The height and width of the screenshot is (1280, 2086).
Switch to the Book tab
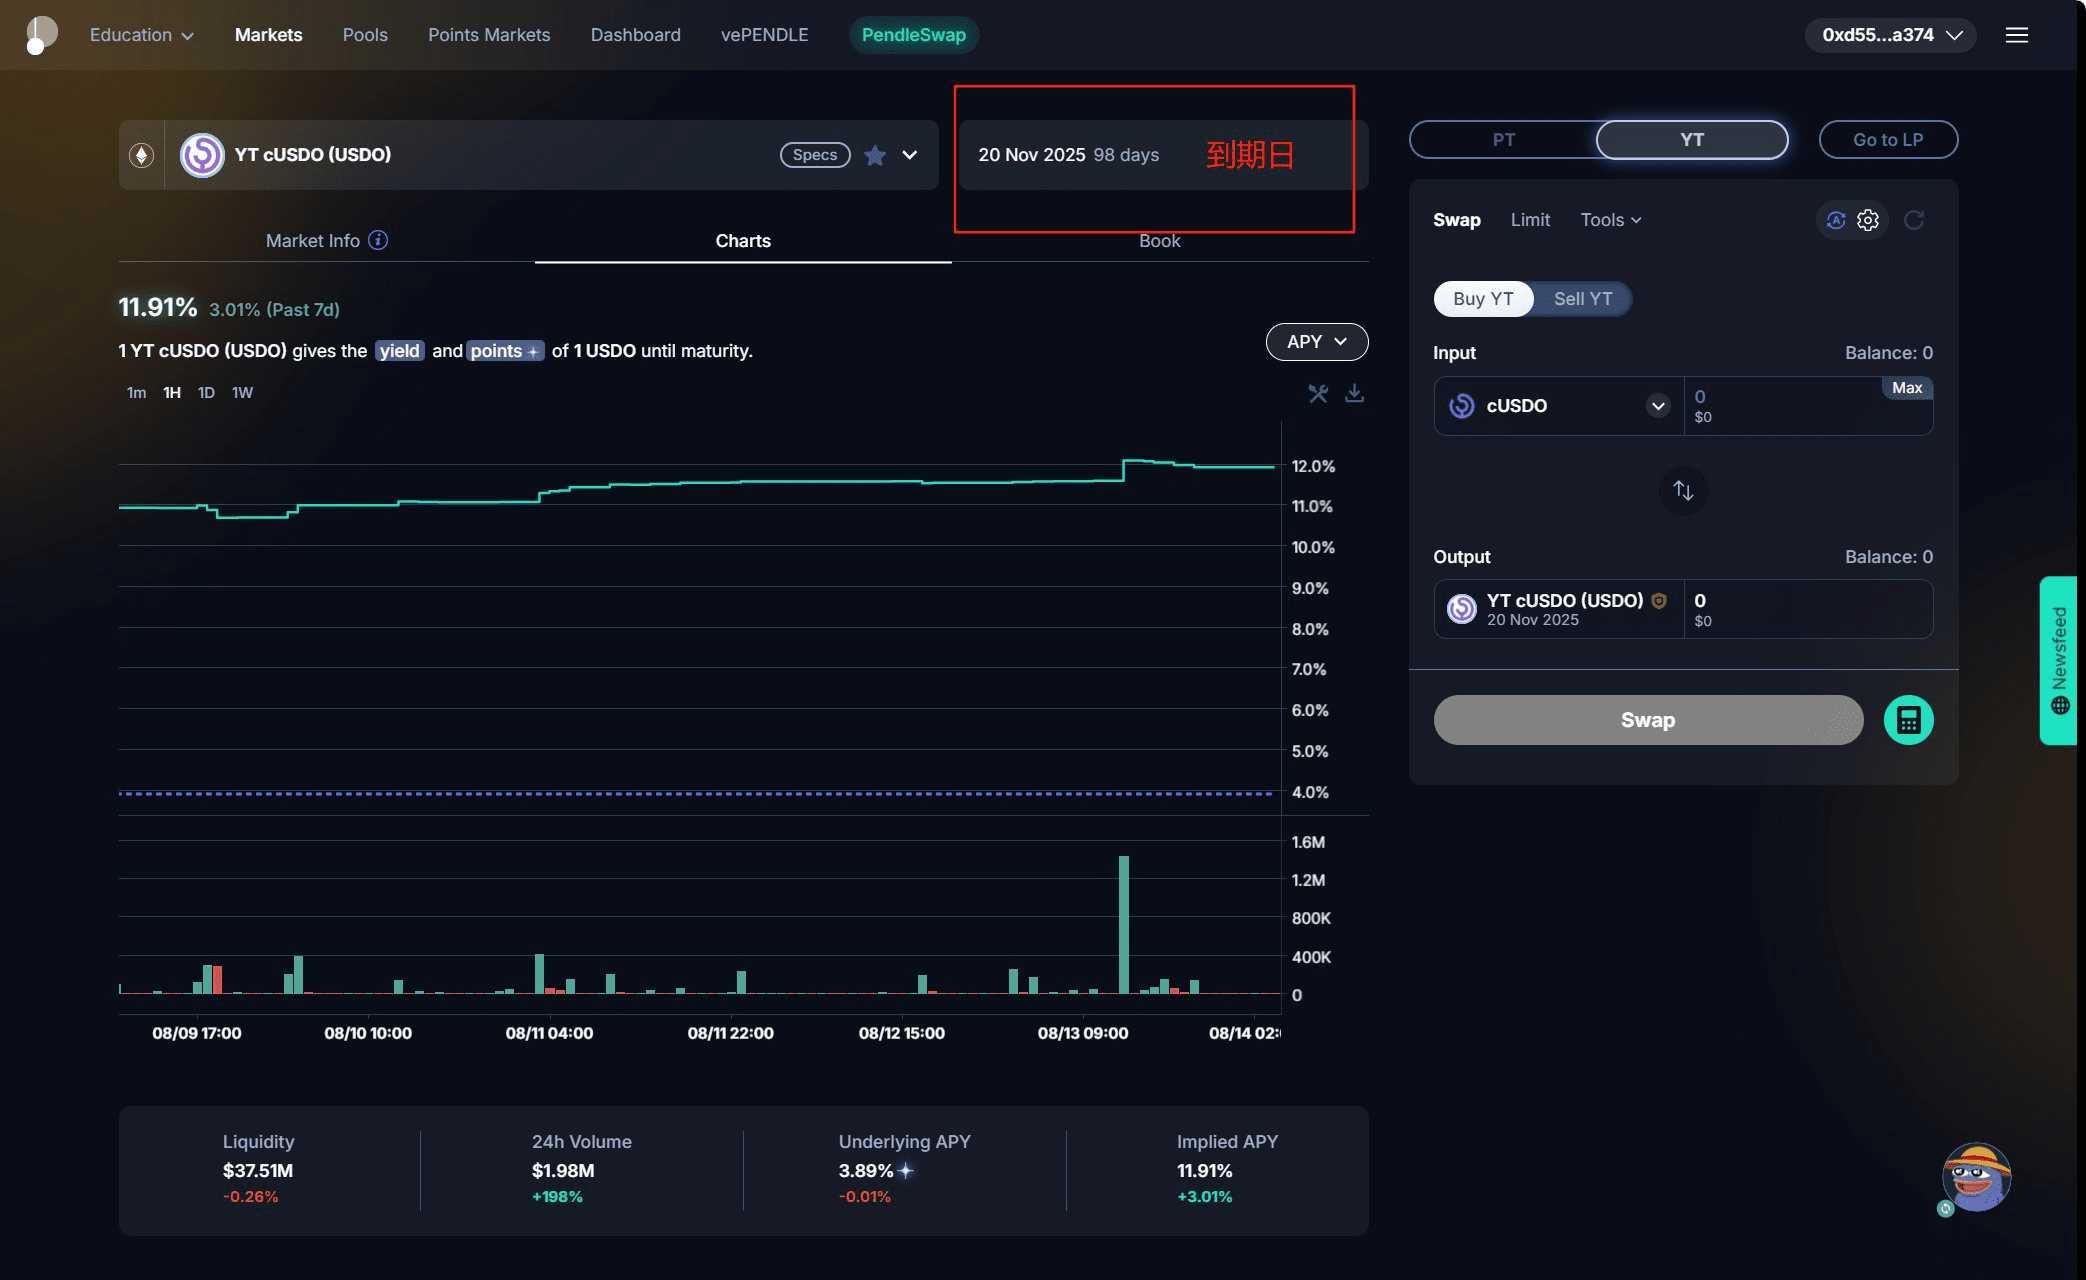pos(1159,241)
